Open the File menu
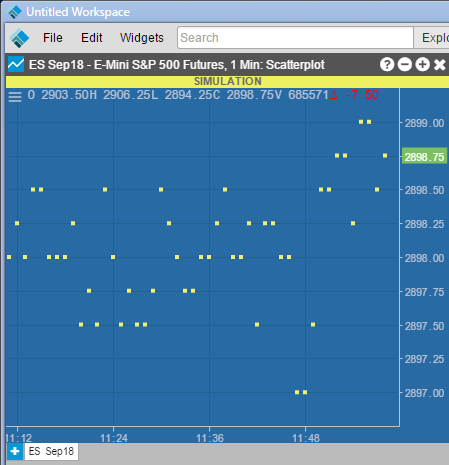This screenshot has width=449, height=465. click(53, 38)
